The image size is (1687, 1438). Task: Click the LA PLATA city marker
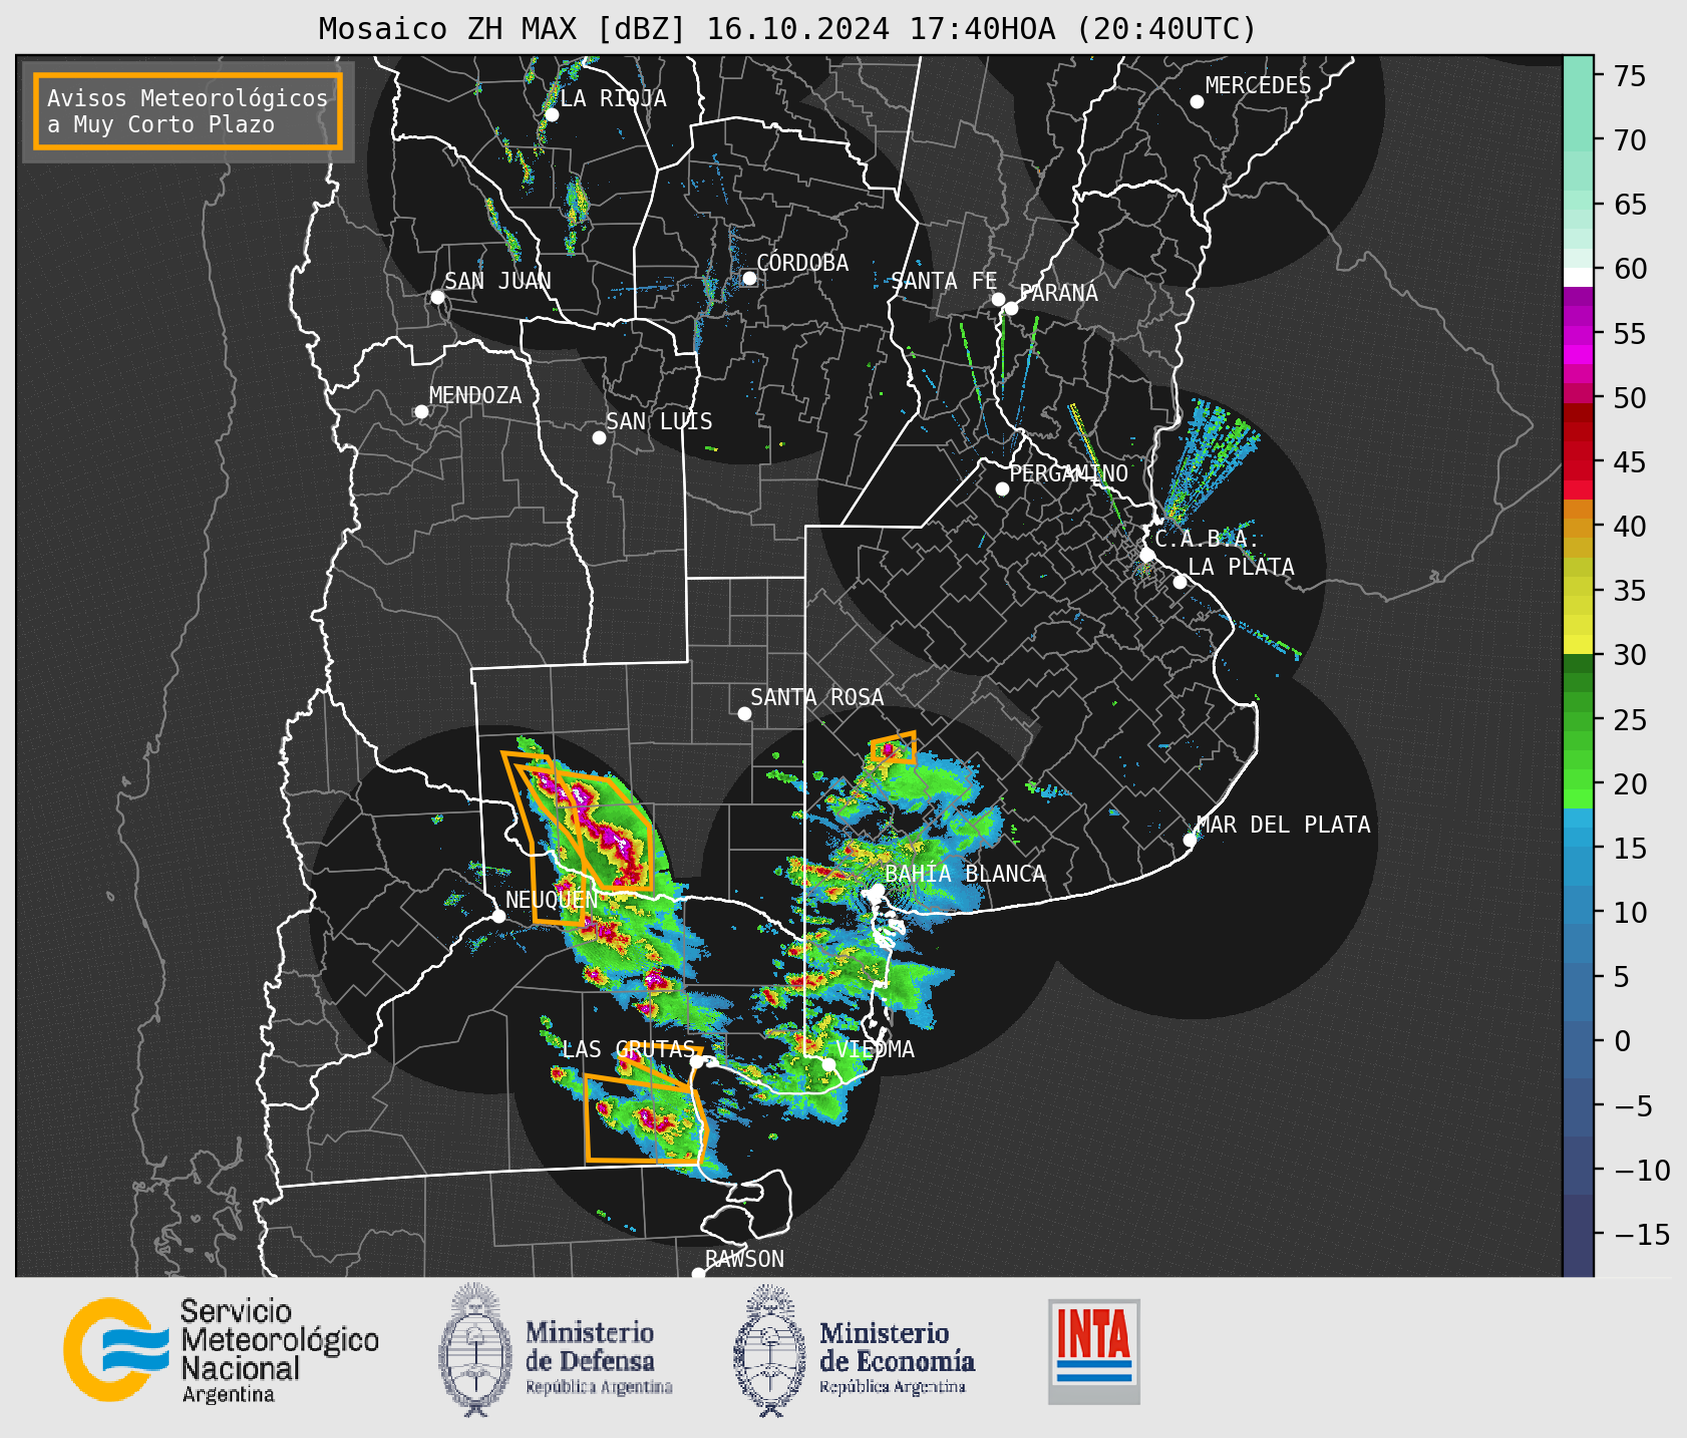point(1180,582)
